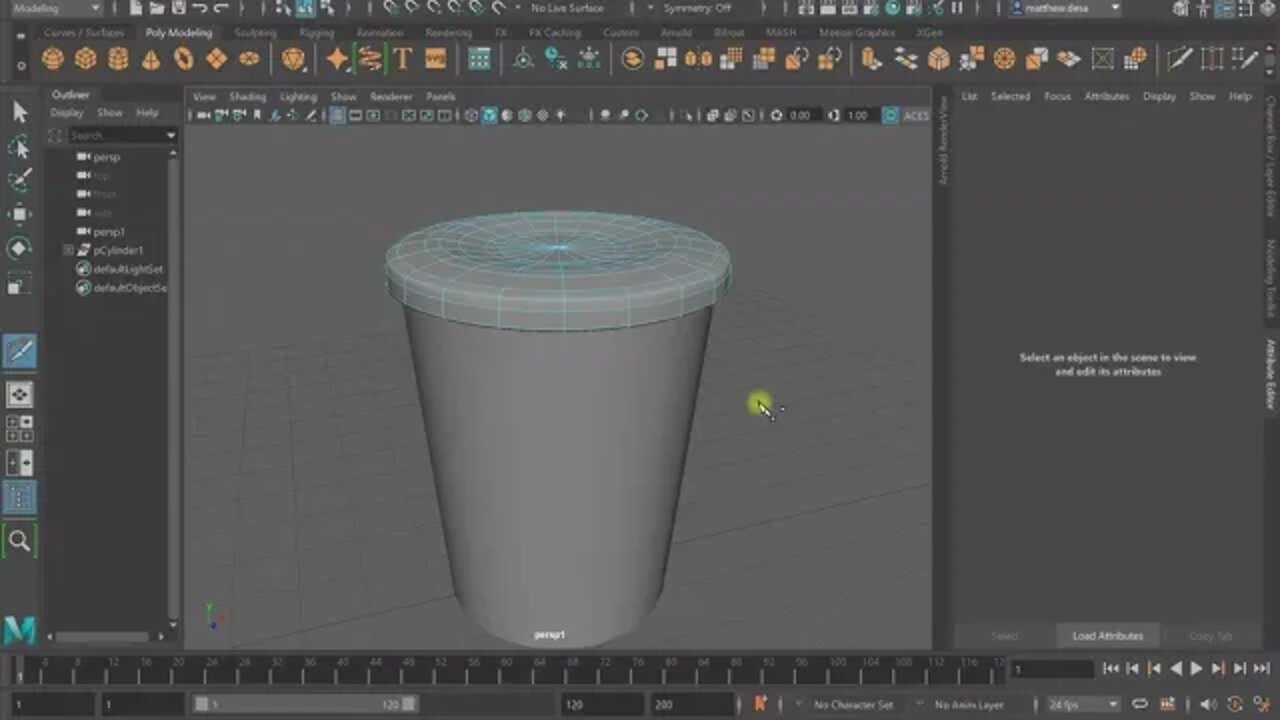This screenshot has width=1280, height=720.
Task: Click the sweep mesh shelf icon
Action: tap(370, 59)
